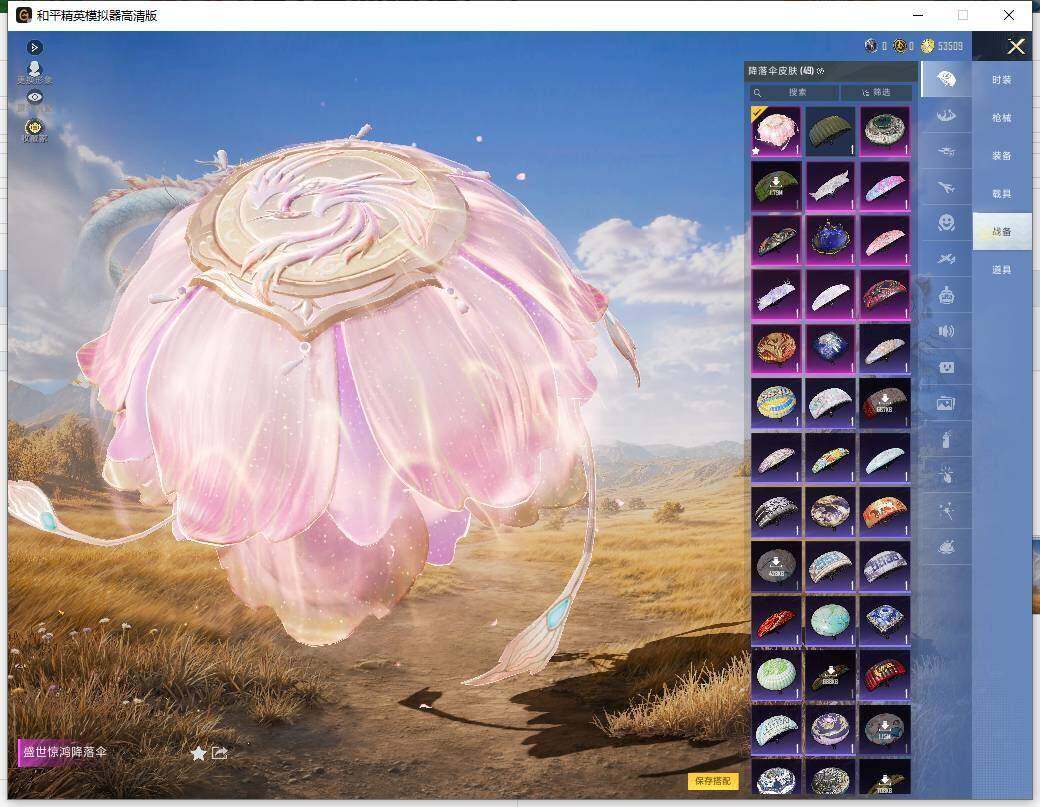This screenshot has width=1040, height=807.
Task: Select the glider wings category icon
Action: (946, 115)
